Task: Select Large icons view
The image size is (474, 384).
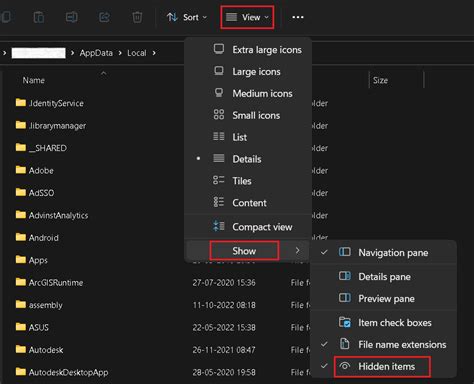Action: pyautogui.click(x=248, y=72)
